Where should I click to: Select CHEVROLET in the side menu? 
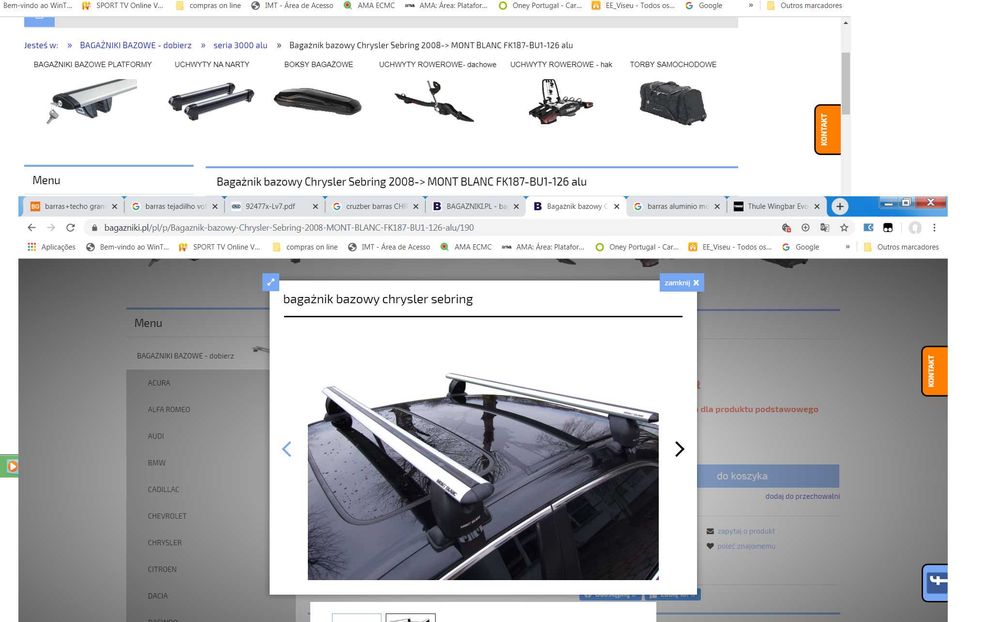click(x=167, y=516)
